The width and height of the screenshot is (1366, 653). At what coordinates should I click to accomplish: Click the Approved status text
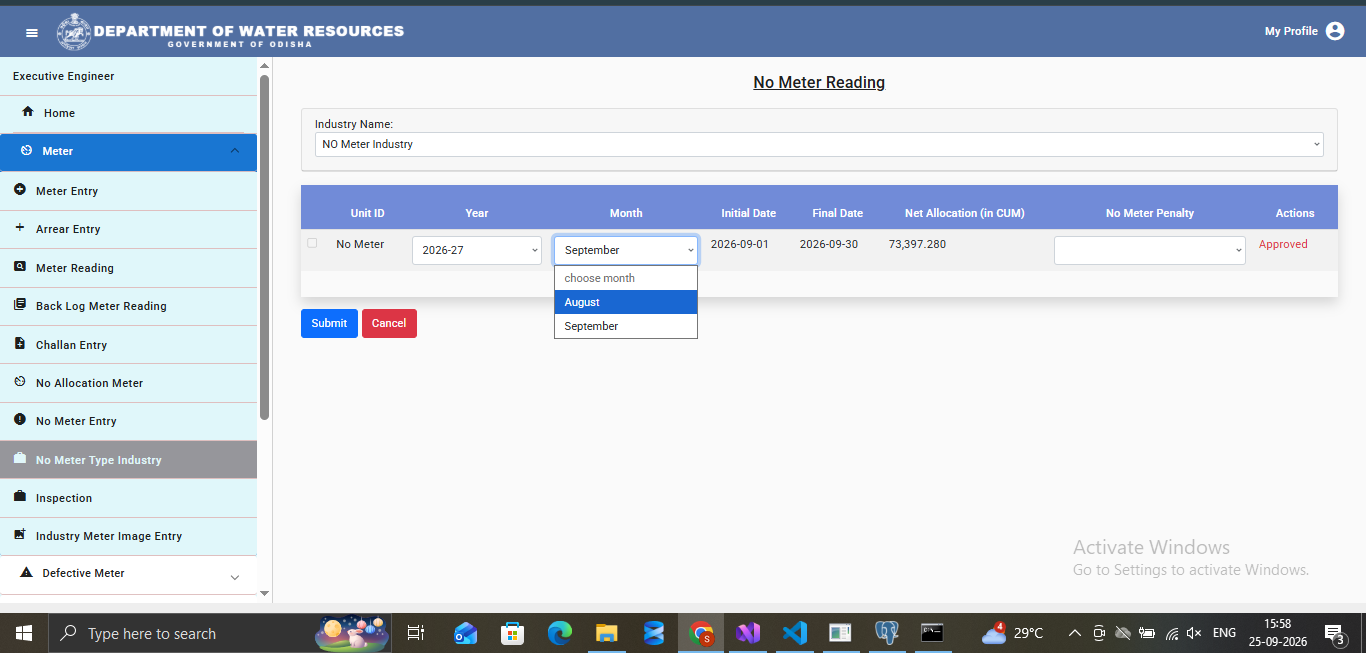(x=1283, y=244)
